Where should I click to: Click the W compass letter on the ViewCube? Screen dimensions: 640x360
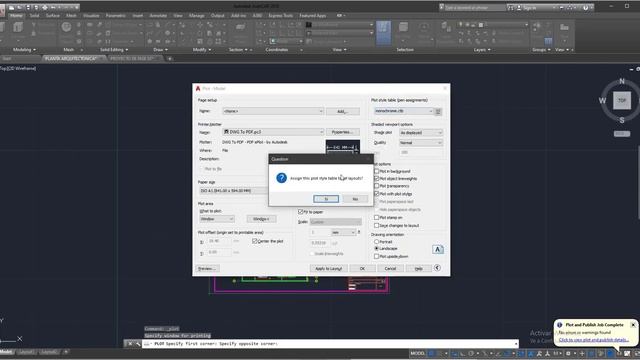(602, 100)
